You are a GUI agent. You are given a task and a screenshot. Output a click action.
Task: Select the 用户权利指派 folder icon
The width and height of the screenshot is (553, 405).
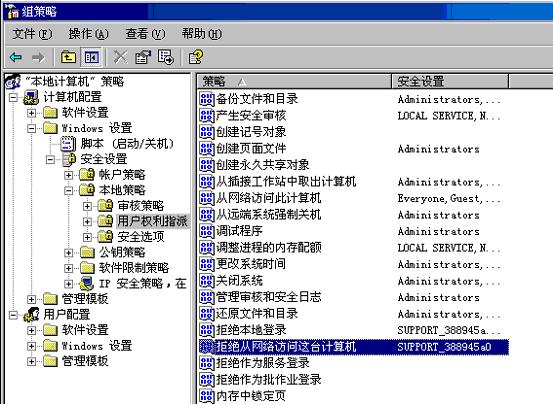105,221
